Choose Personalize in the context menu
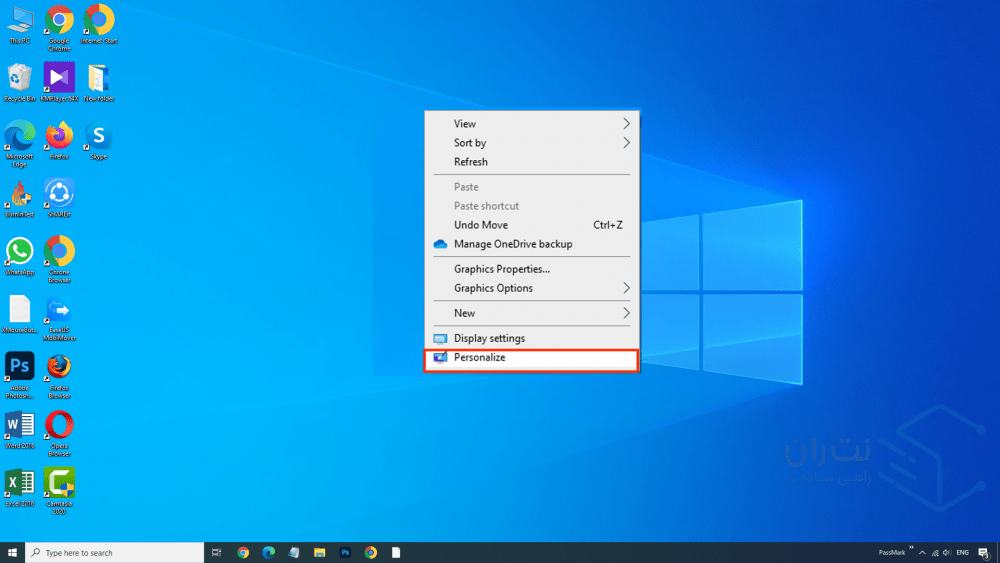 tap(532, 358)
